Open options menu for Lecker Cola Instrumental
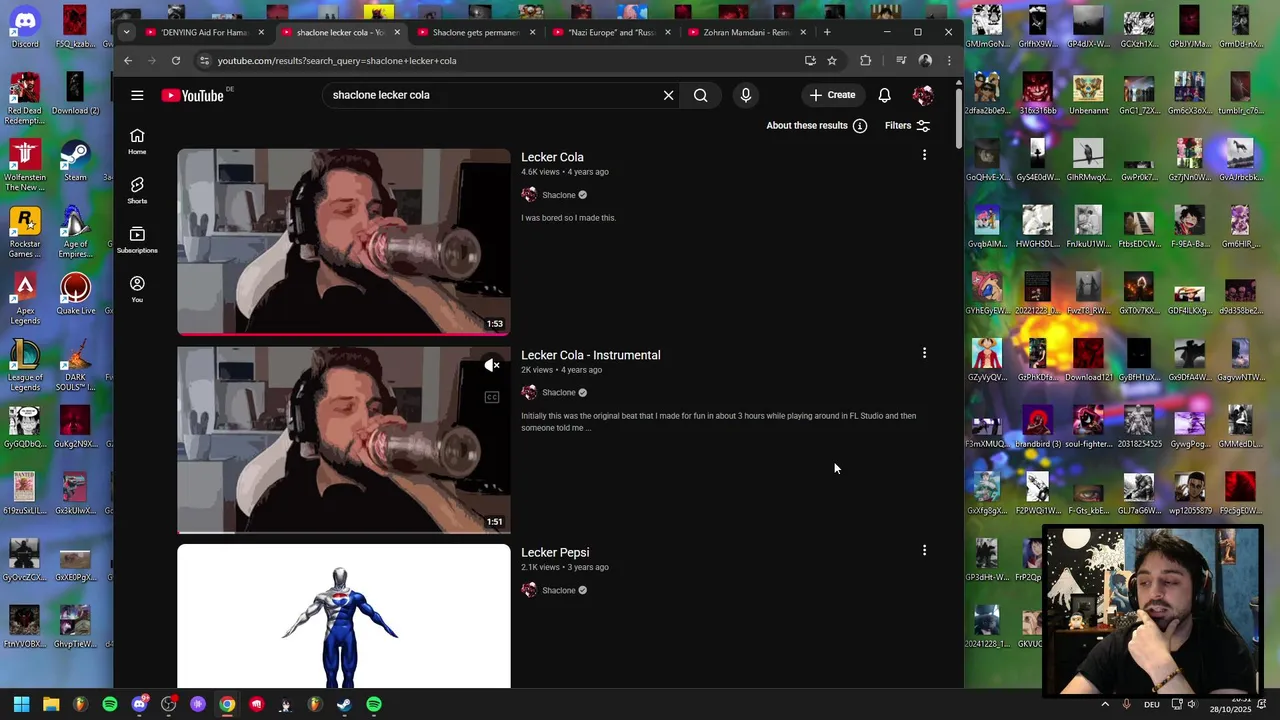1280x720 pixels. coord(924,353)
